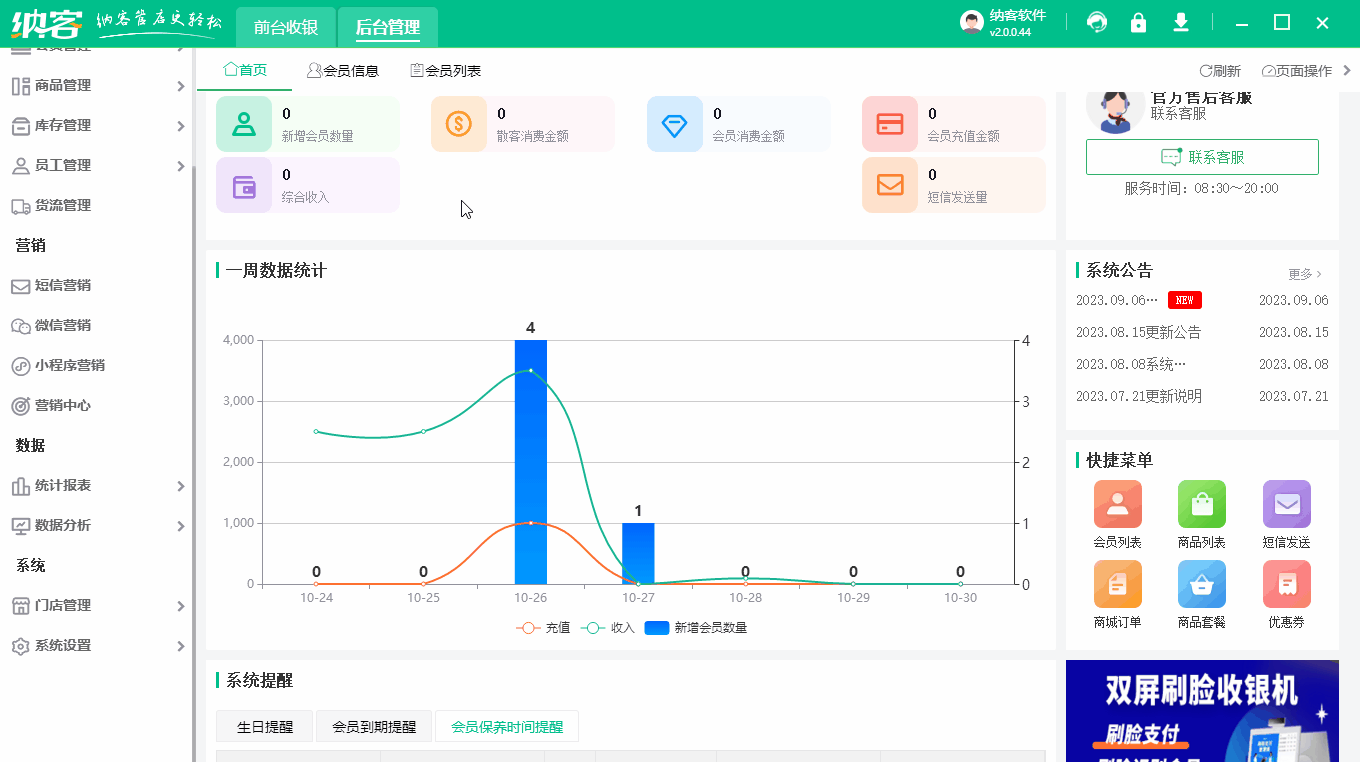Image resolution: width=1360 pixels, height=762 pixels.
Task: Click the globe icon in title bar
Action: pos(1097,20)
